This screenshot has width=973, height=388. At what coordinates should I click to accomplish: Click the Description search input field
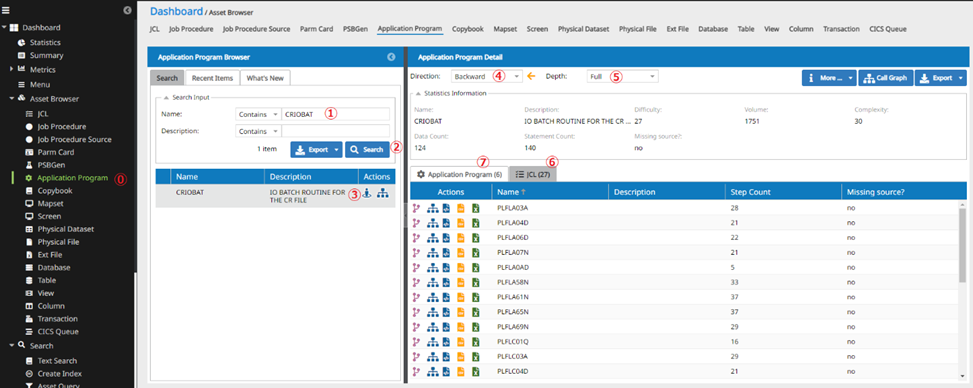(x=335, y=131)
